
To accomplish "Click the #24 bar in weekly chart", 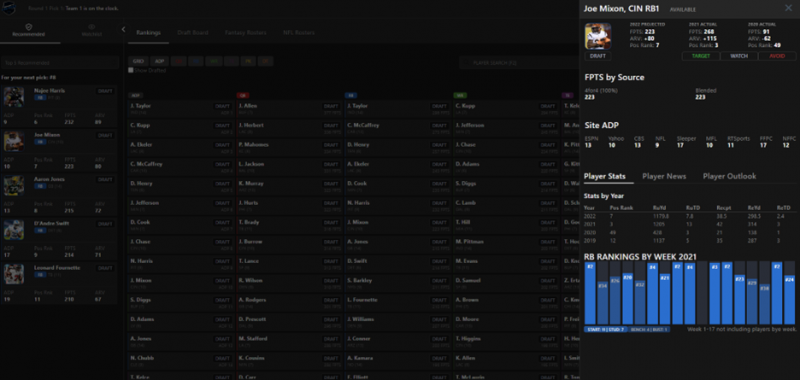I will (x=789, y=299).
